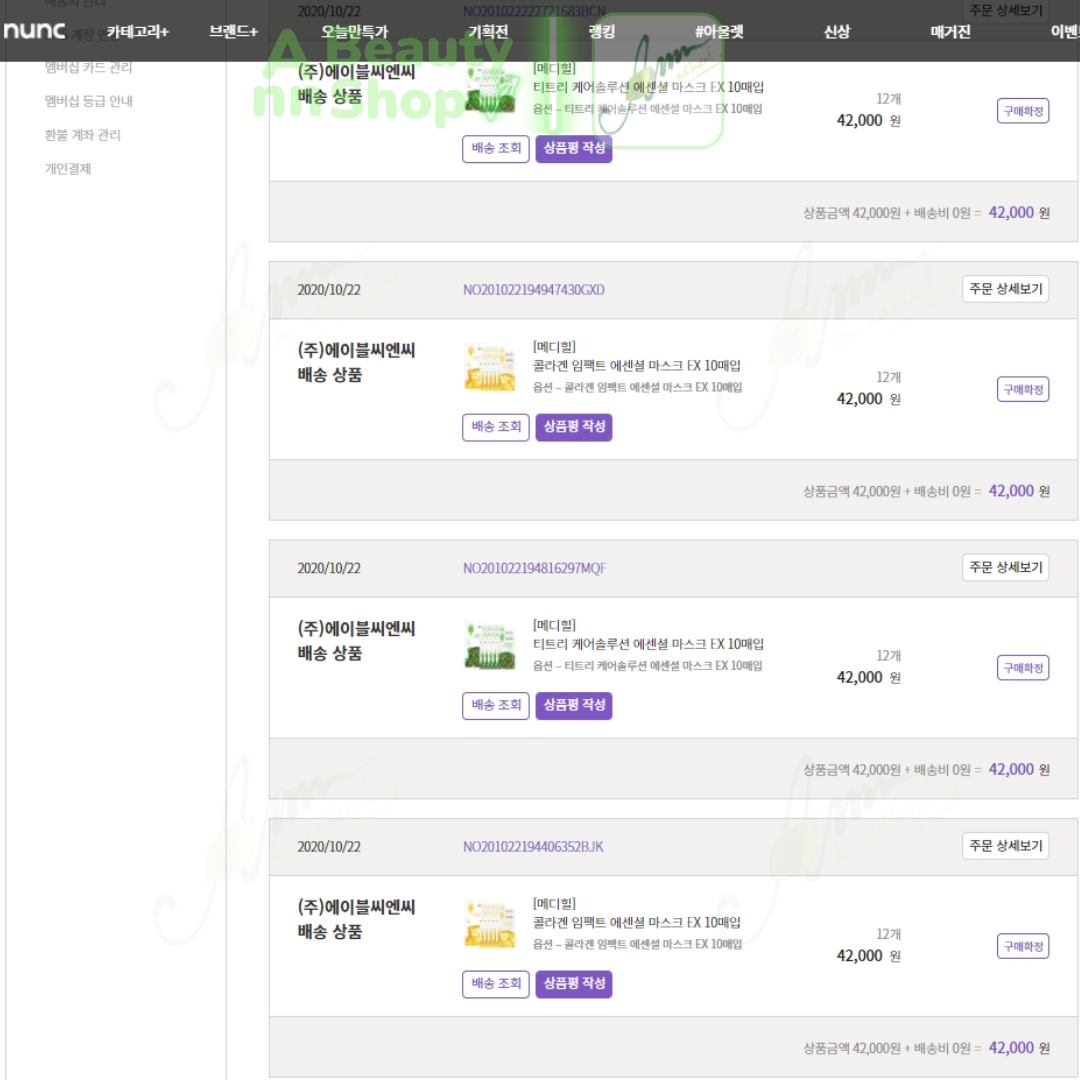Click 개인결제 in the sidebar

click(x=68, y=169)
